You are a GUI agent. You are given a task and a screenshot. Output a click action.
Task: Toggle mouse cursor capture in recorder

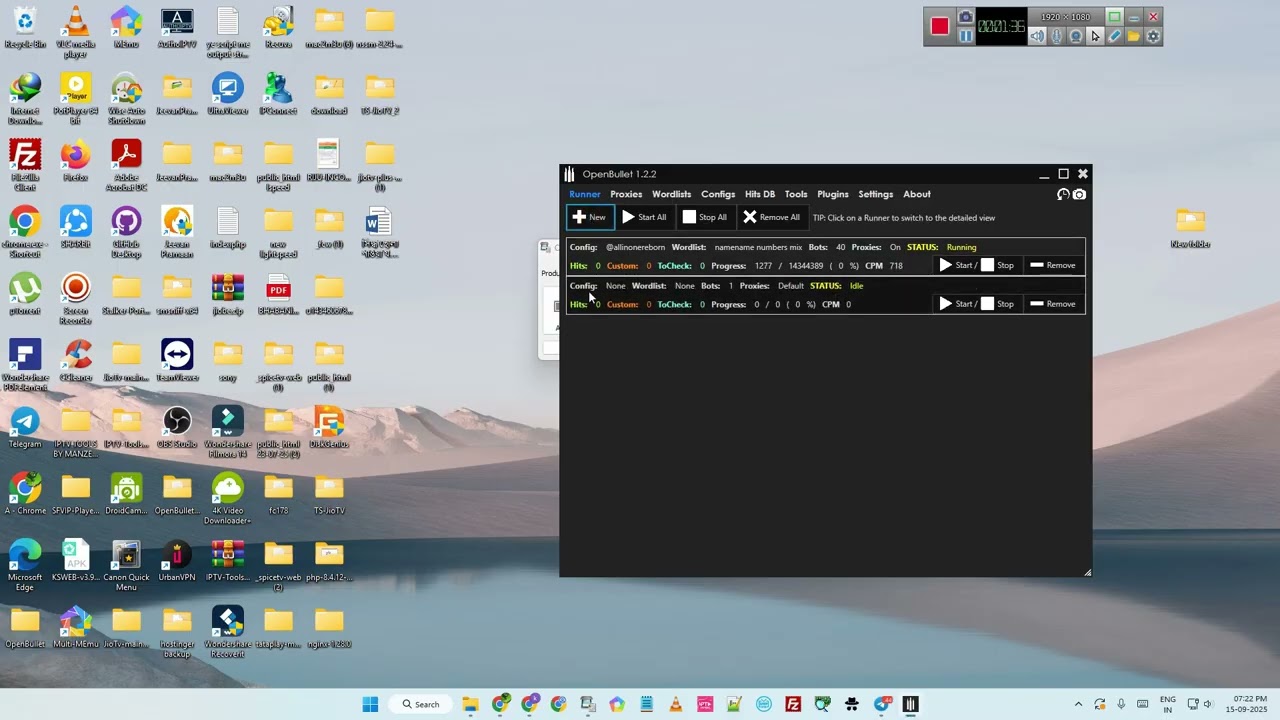click(x=1095, y=36)
